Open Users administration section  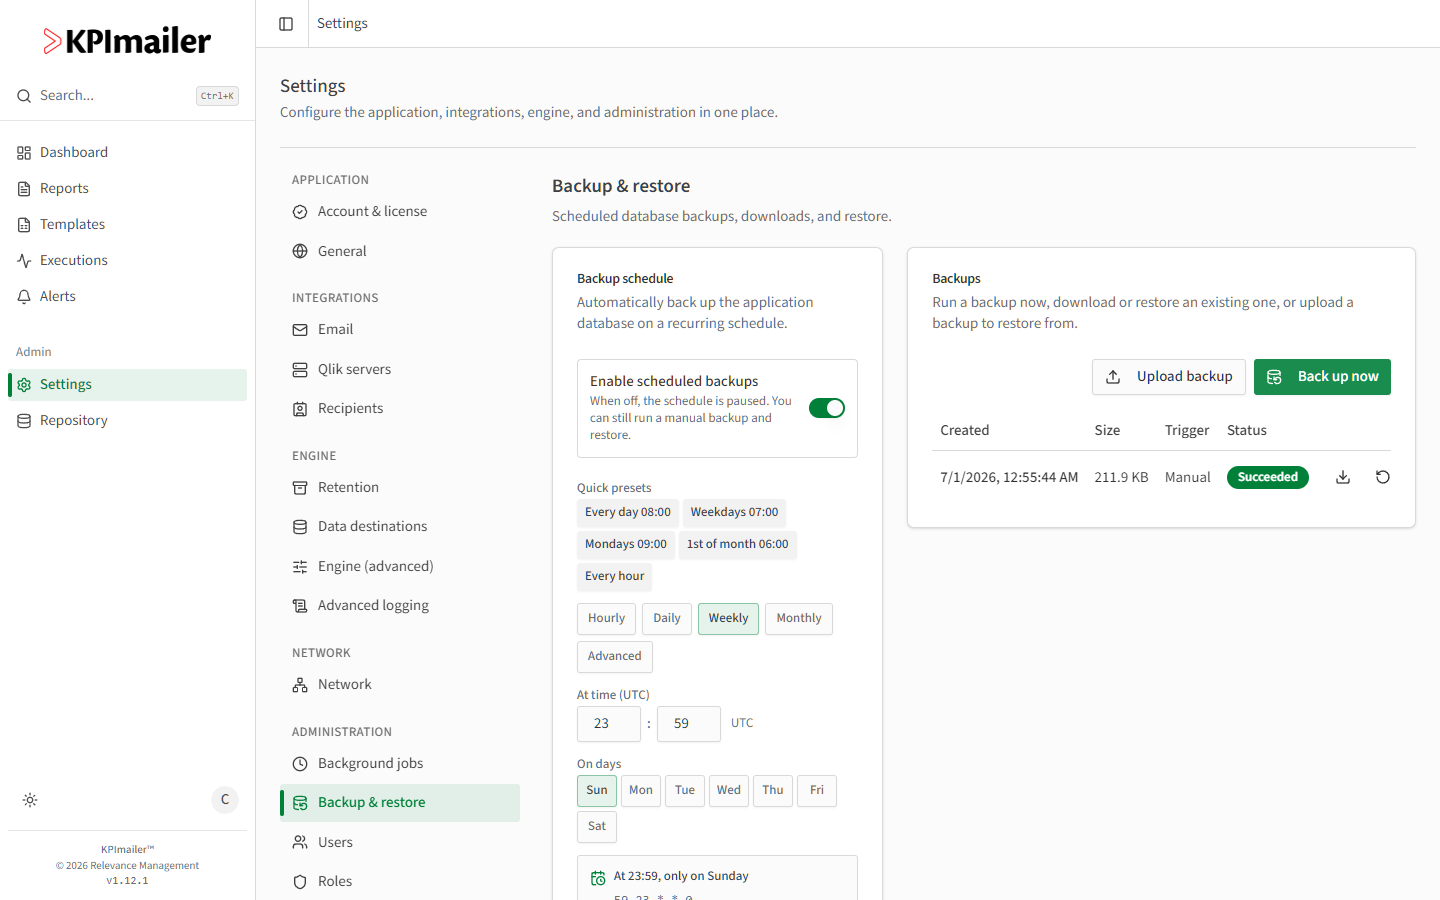pos(400,843)
